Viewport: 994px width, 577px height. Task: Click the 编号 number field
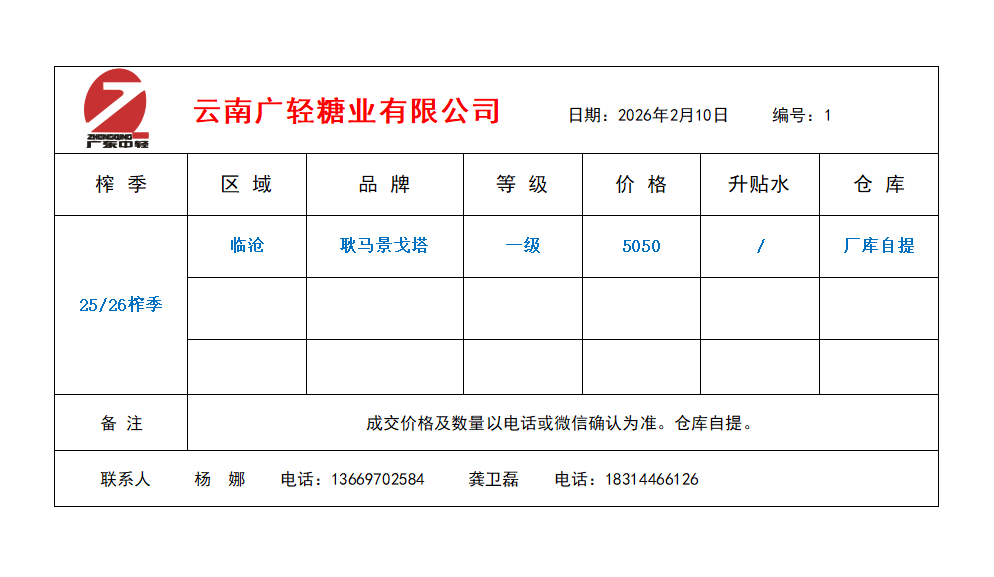pos(826,115)
